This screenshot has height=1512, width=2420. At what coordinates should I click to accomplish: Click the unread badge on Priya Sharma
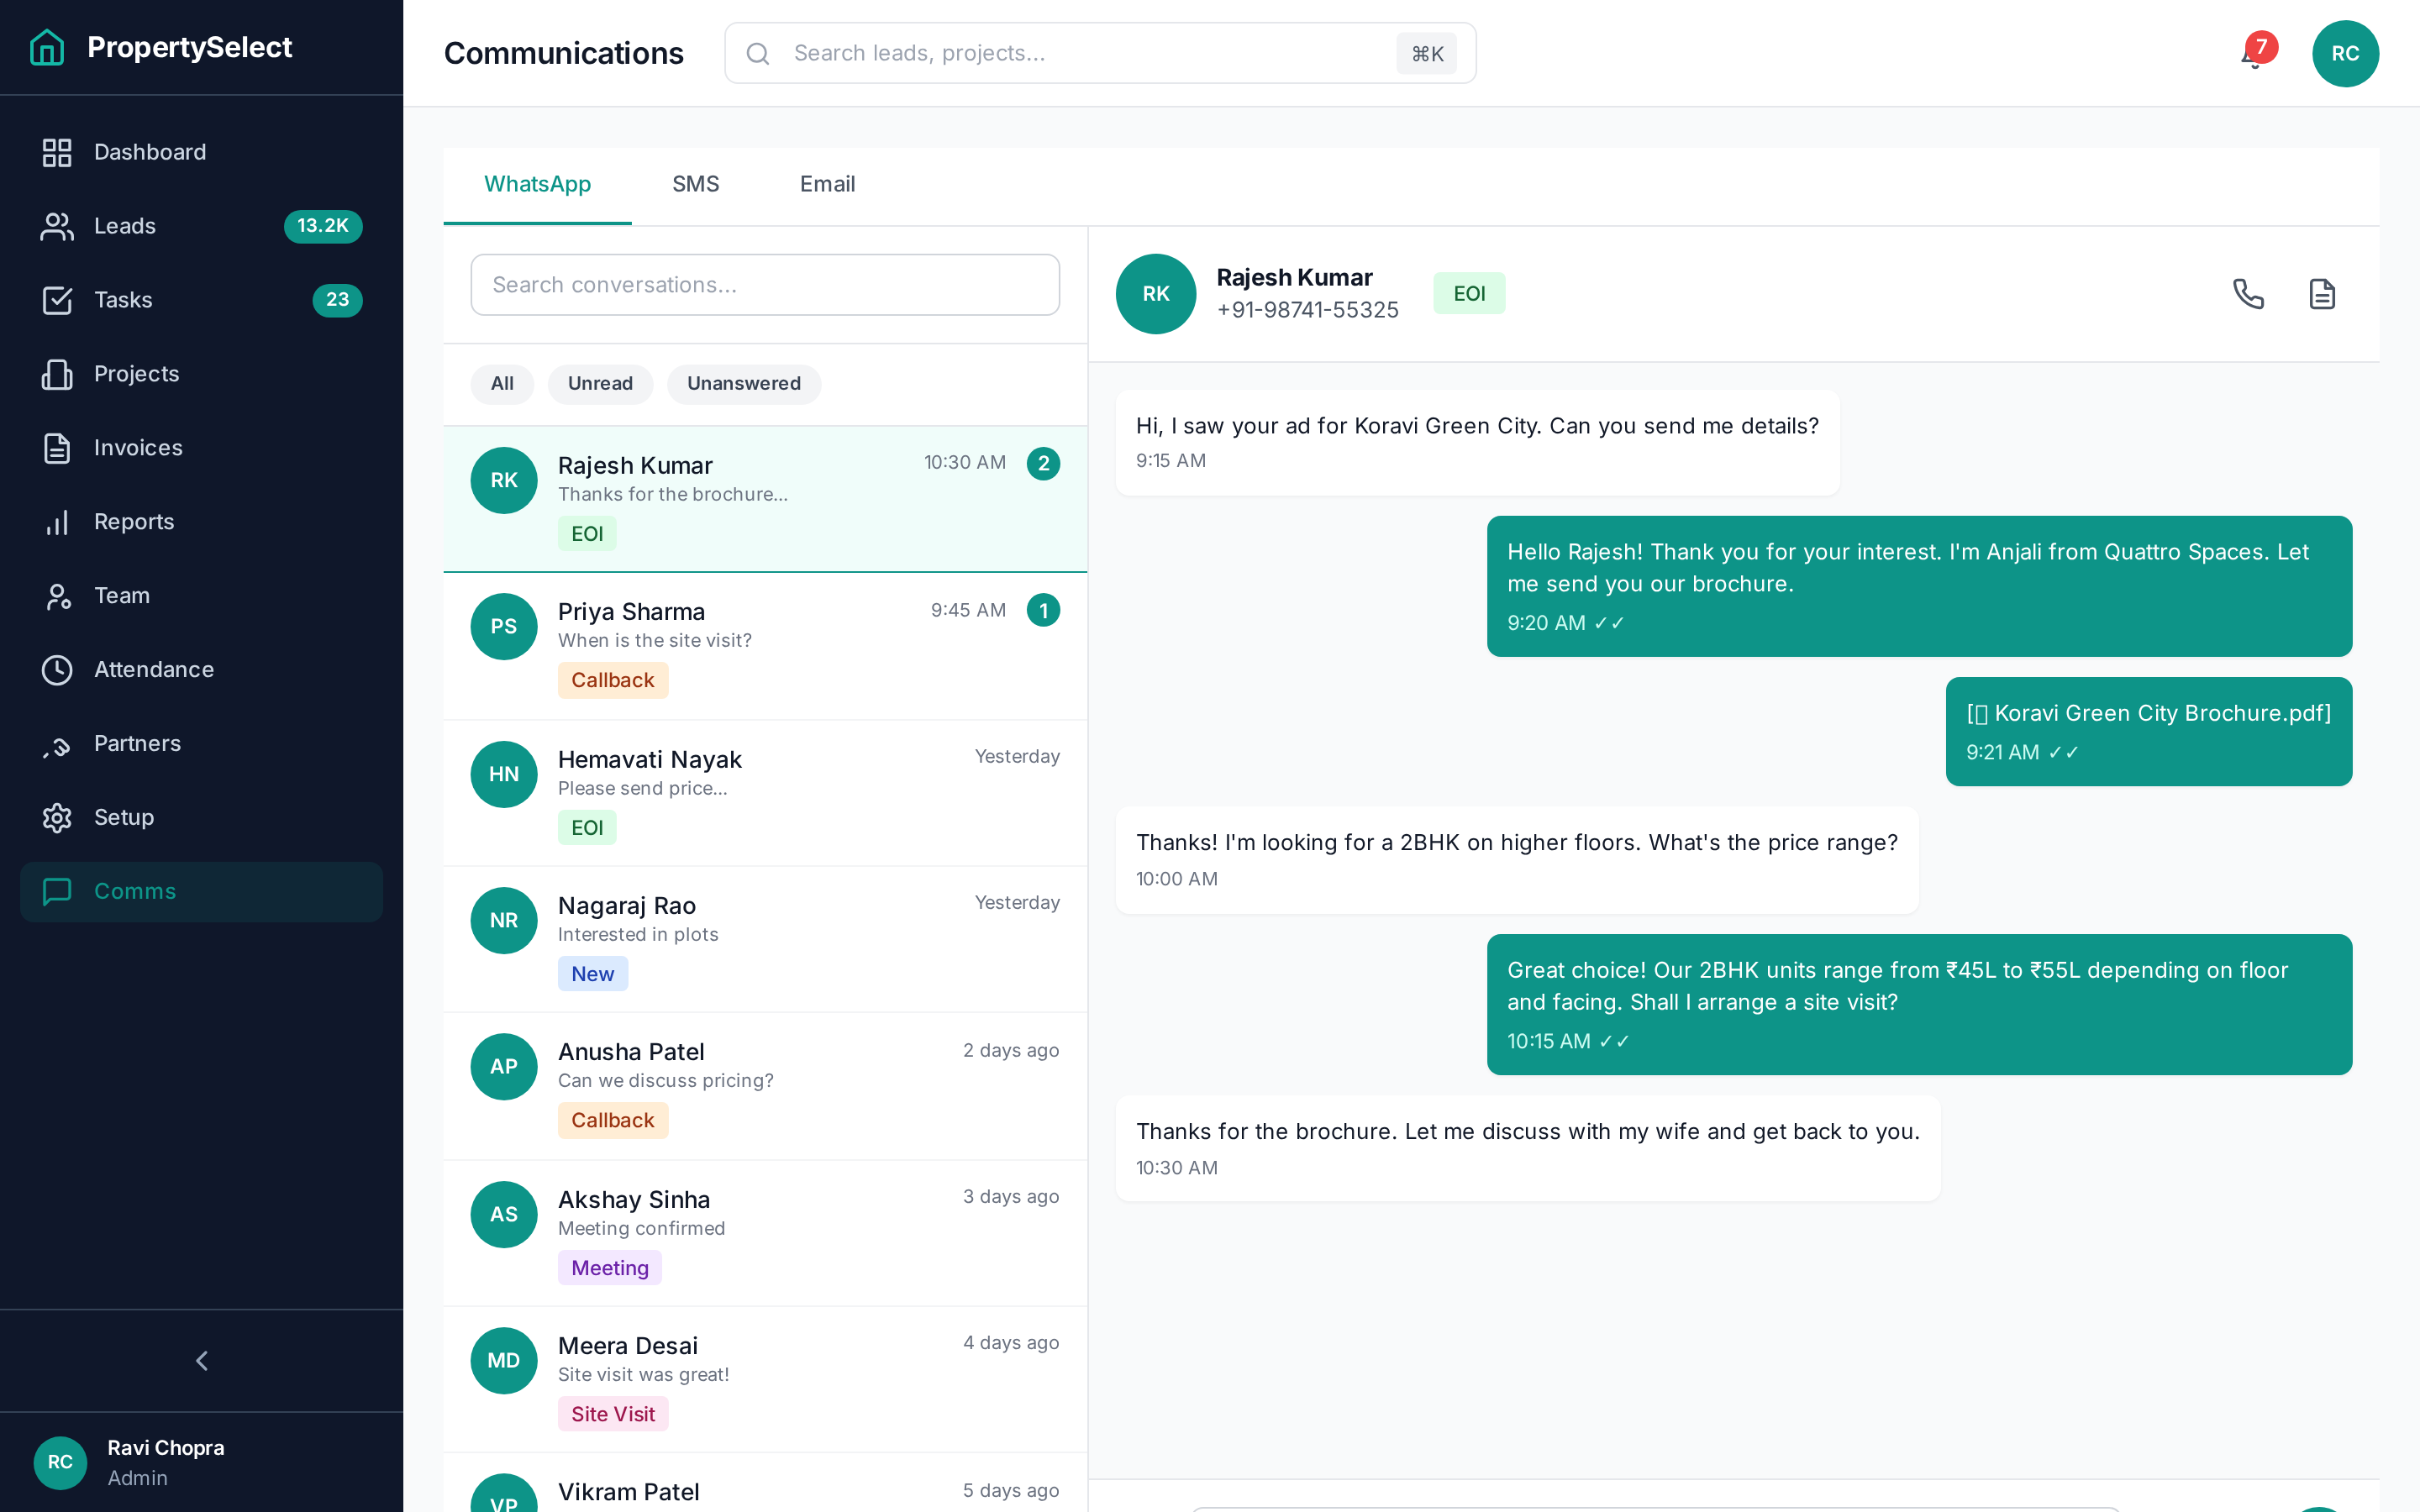[1043, 611]
